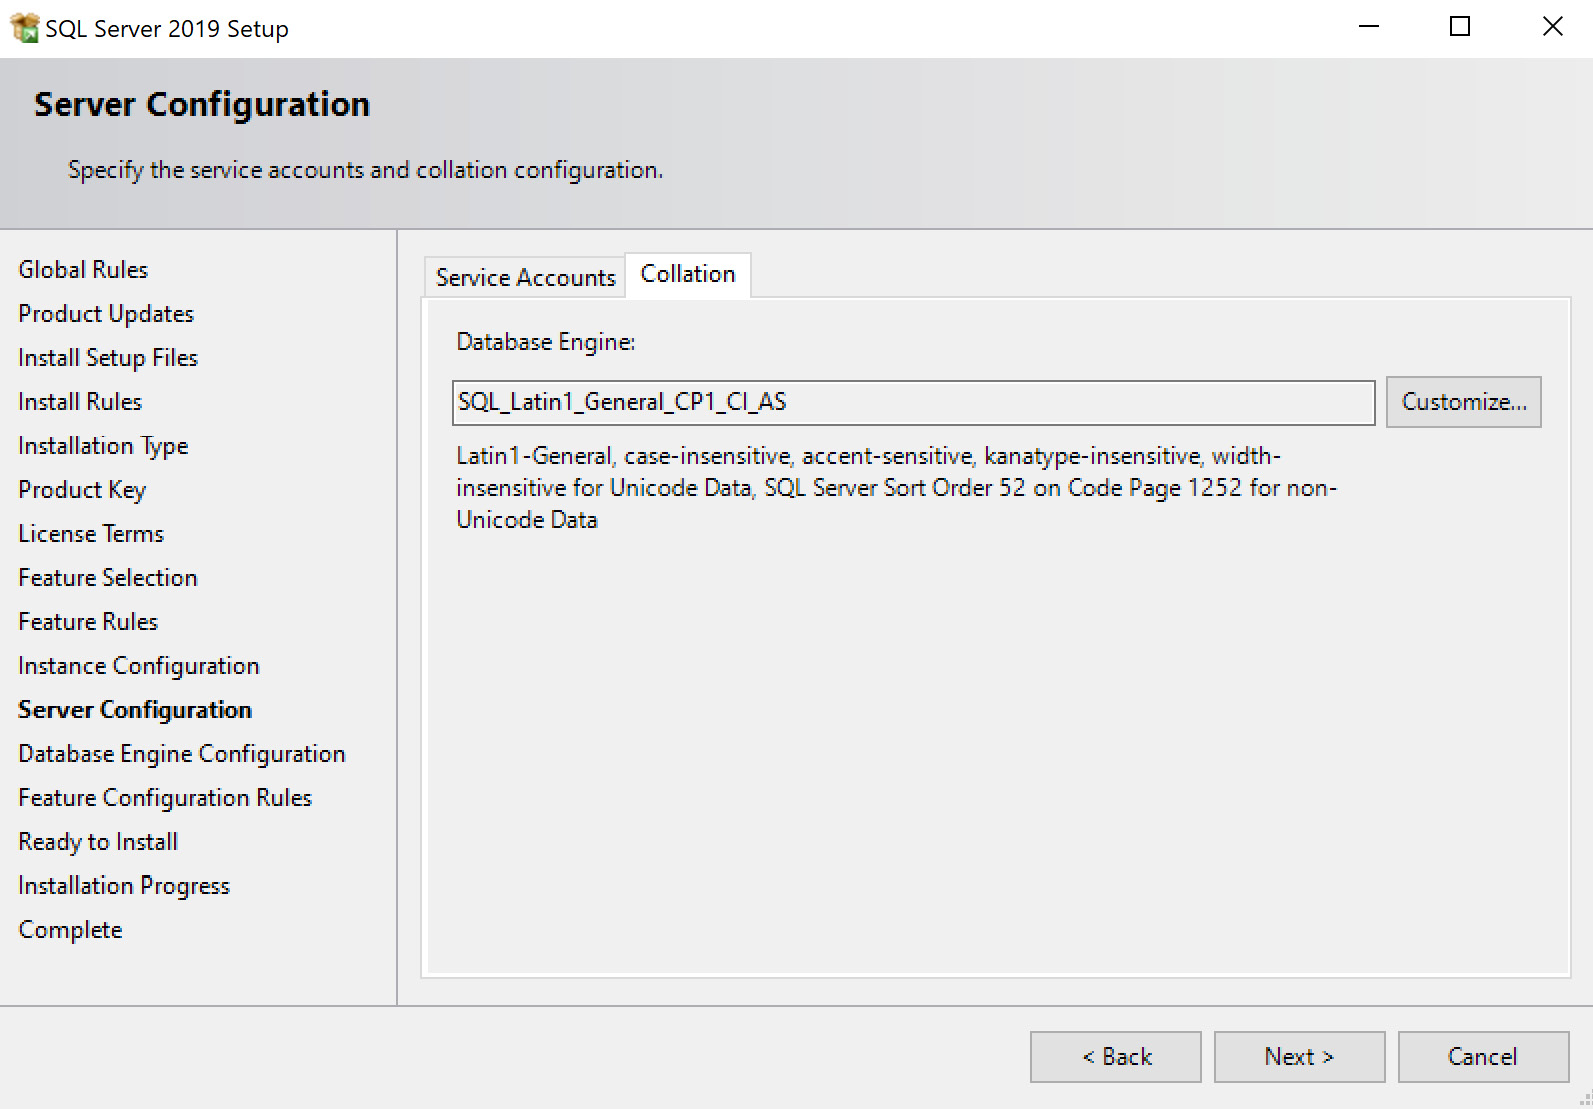The width and height of the screenshot is (1593, 1109).
Task: Select Global Rules in the step list
Action: tap(83, 270)
